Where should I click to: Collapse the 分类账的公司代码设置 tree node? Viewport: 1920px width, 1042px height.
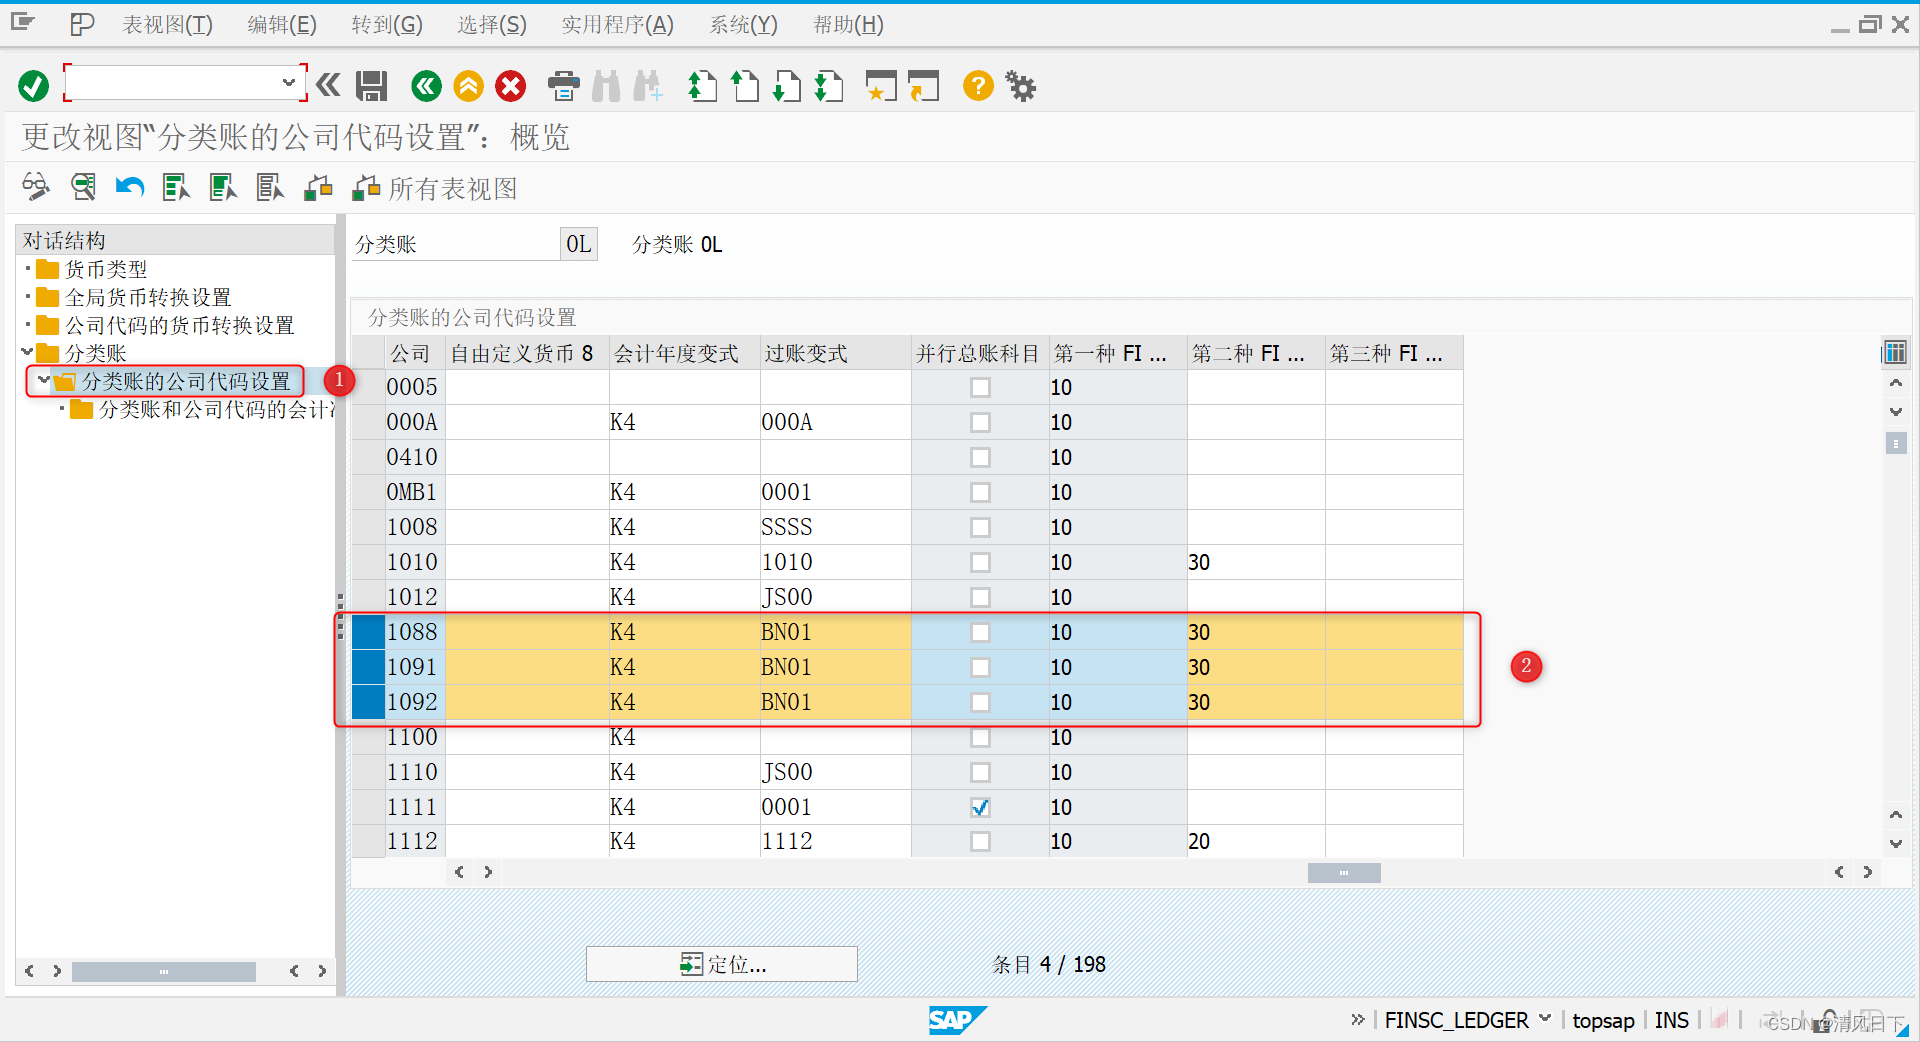(42, 381)
